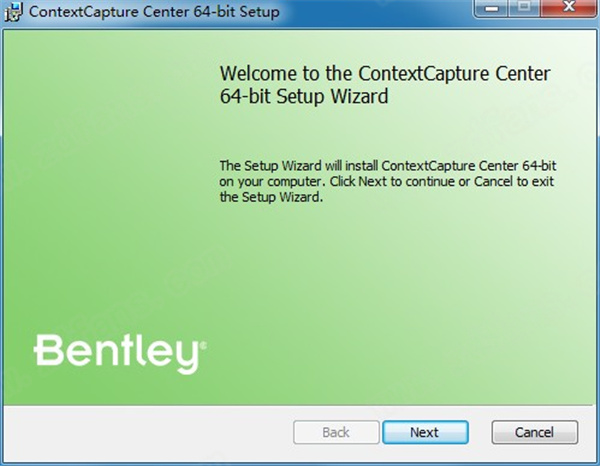600x466 pixels.
Task: Click the disabled Back button
Action: point(336,432)
